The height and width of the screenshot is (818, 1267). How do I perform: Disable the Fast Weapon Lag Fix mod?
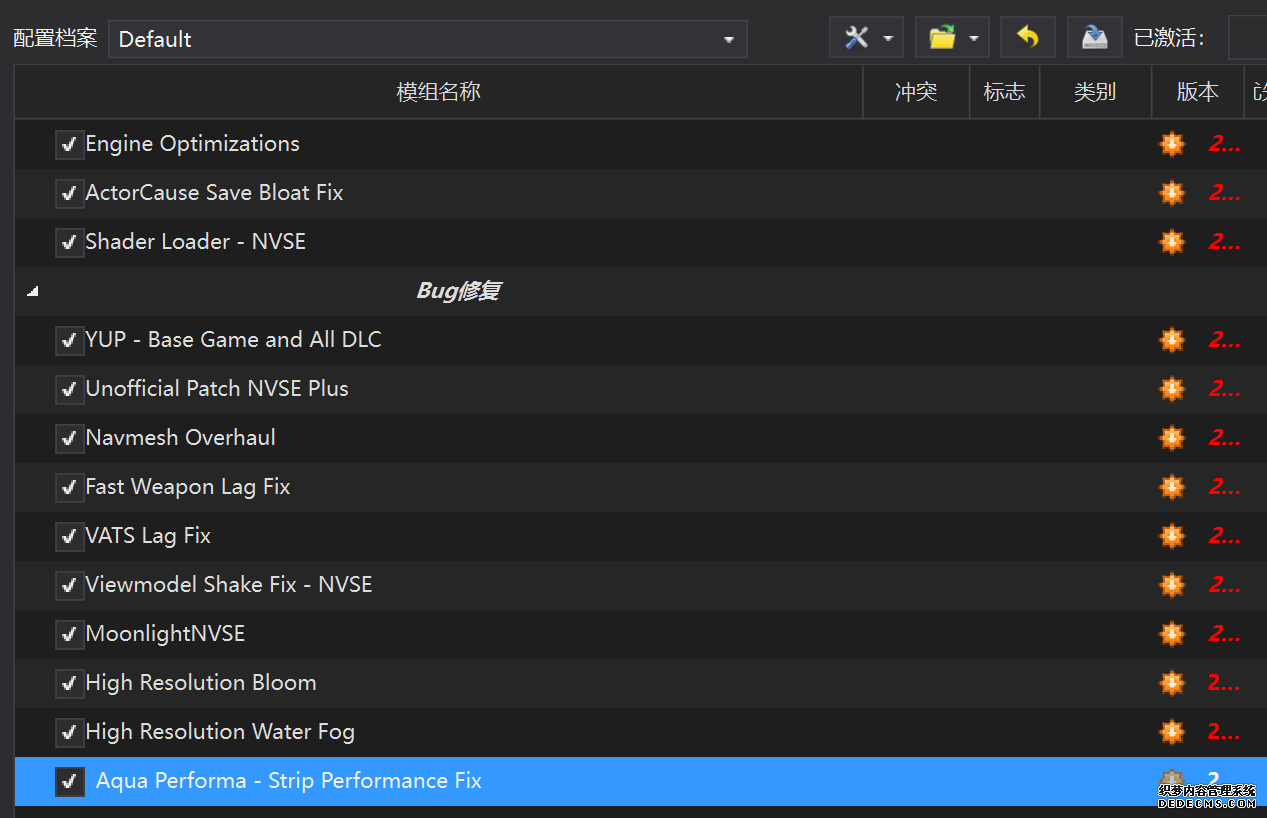tap(69, 487)
